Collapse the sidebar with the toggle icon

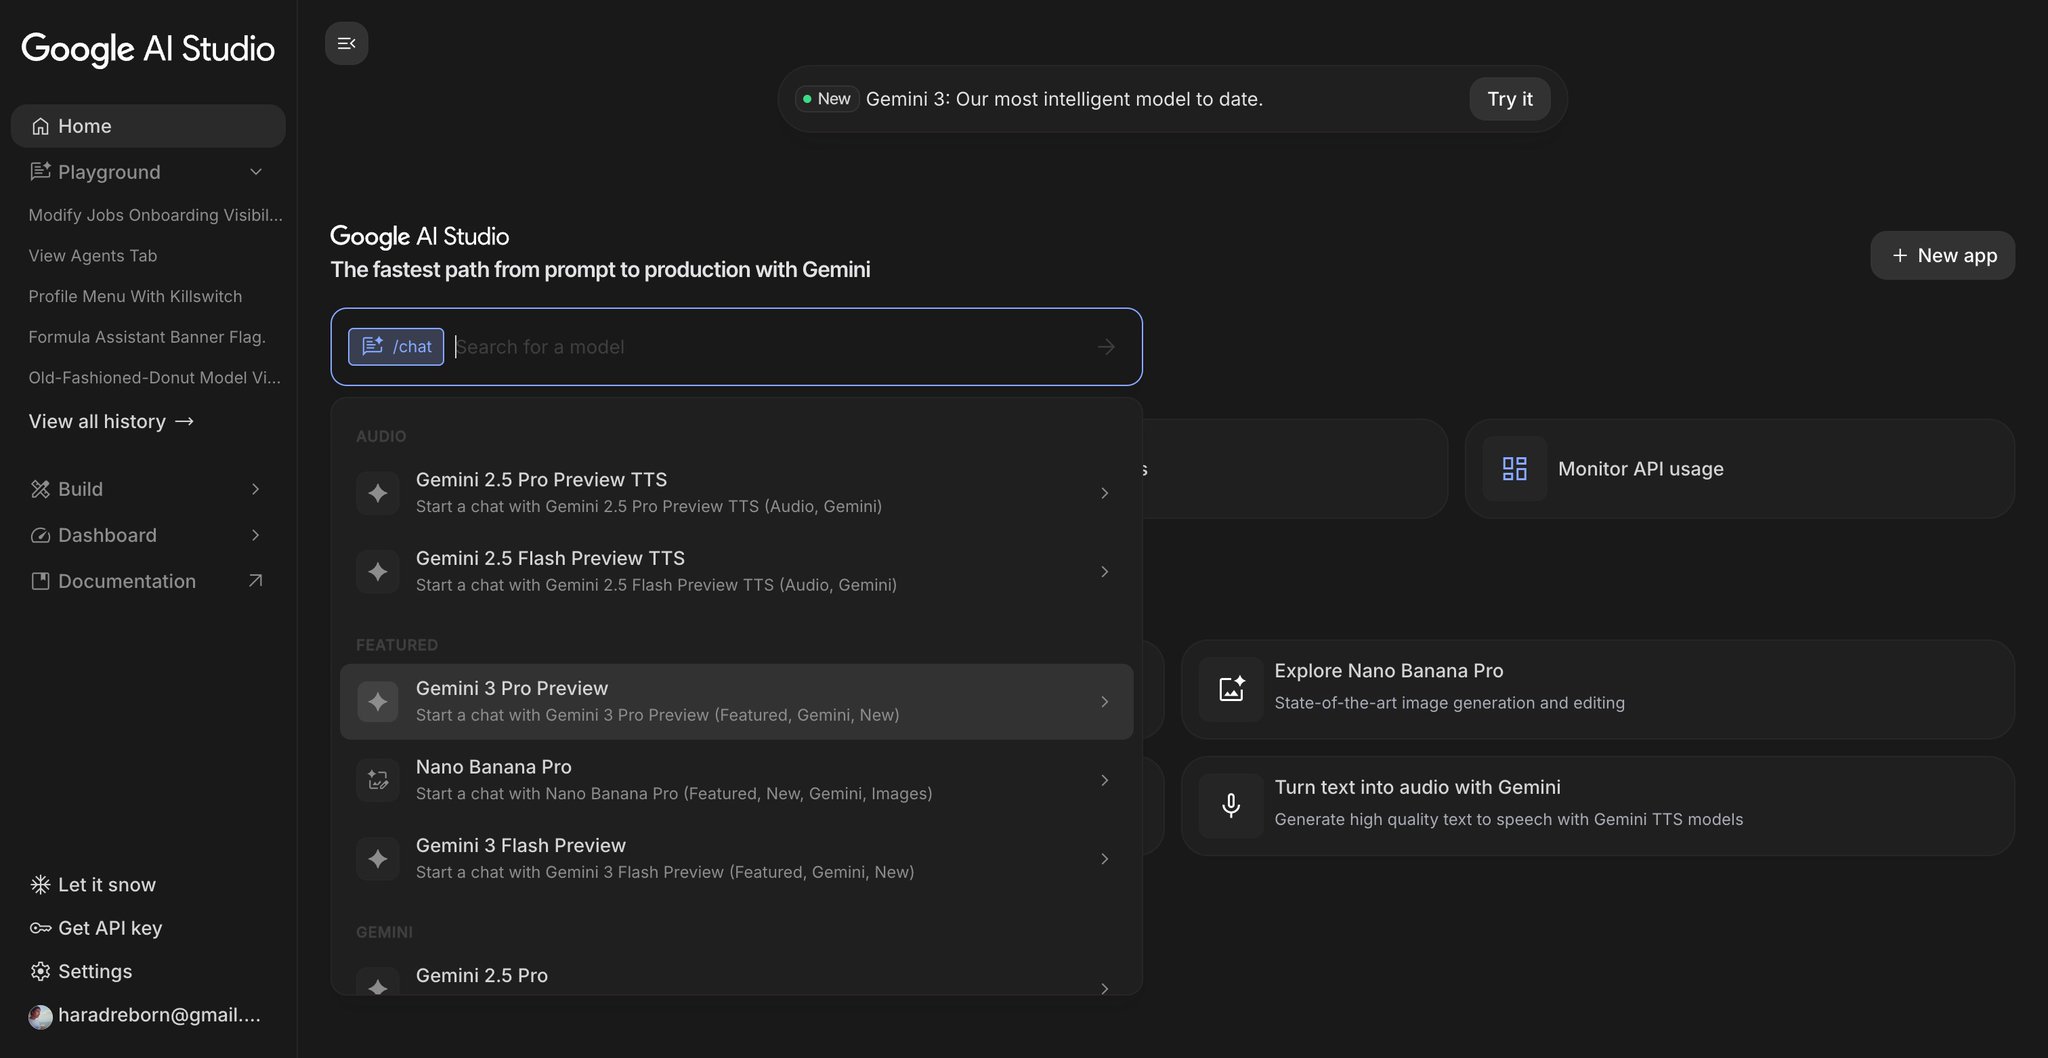coord(347,43)
